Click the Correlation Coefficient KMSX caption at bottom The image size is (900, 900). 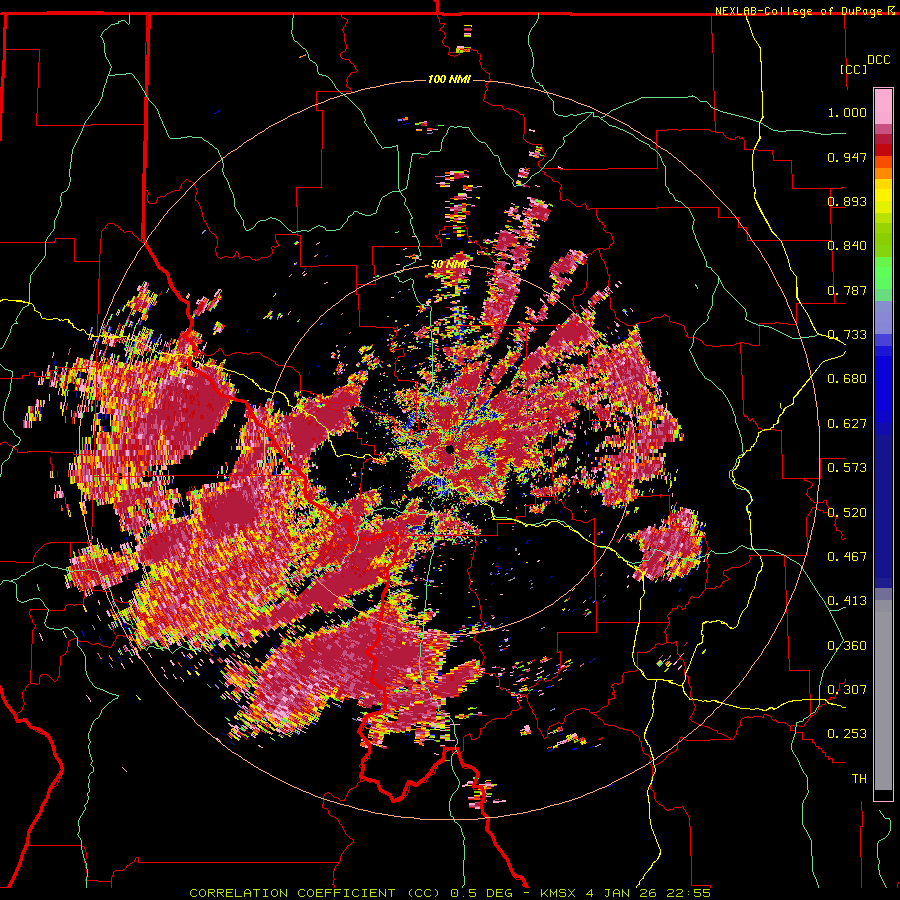449,893
